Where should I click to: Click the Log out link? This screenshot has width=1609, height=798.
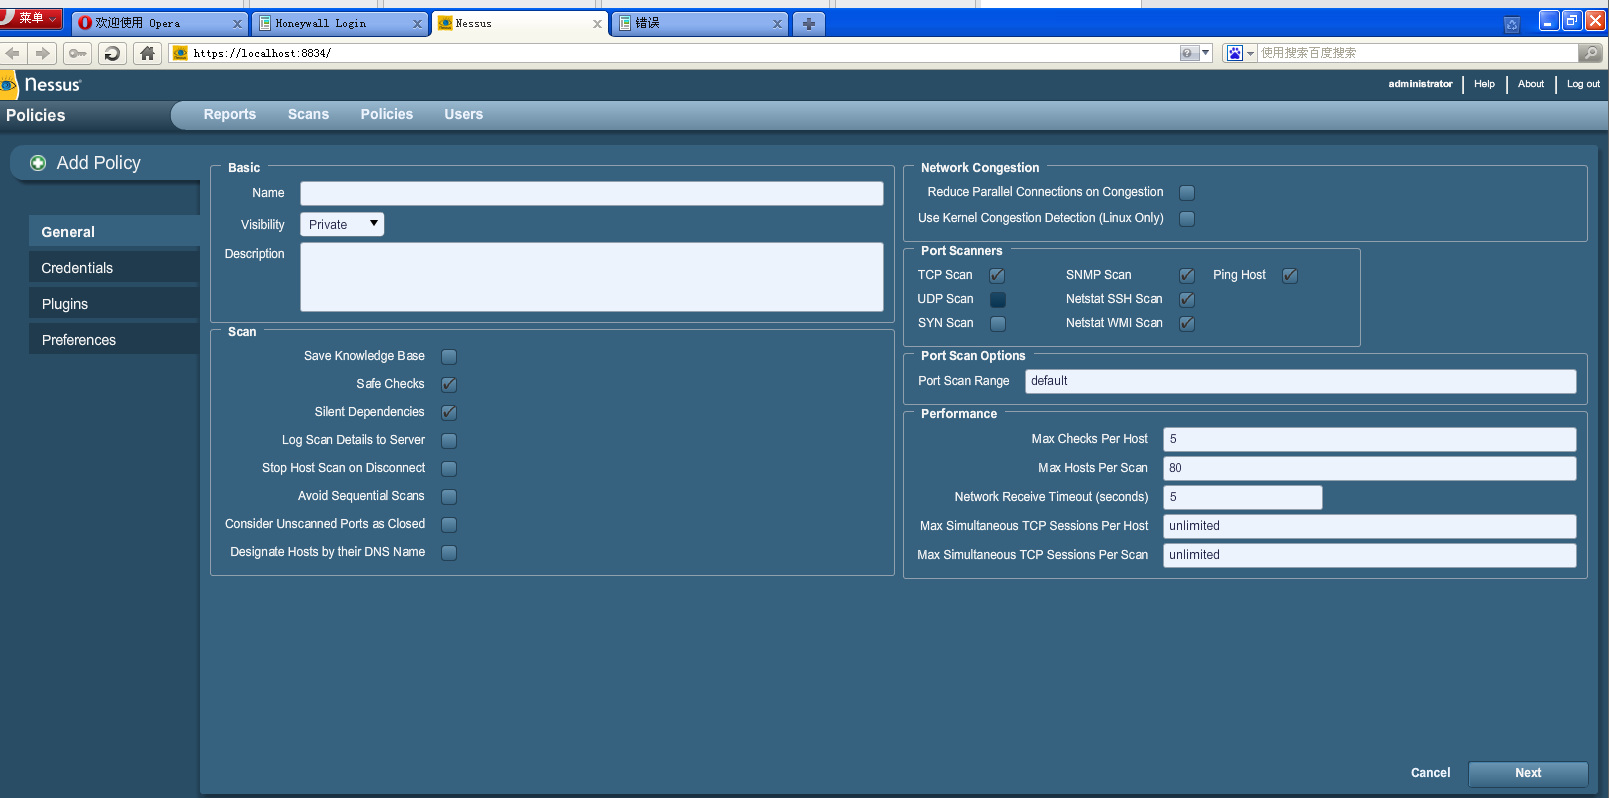click(1583, 84)
